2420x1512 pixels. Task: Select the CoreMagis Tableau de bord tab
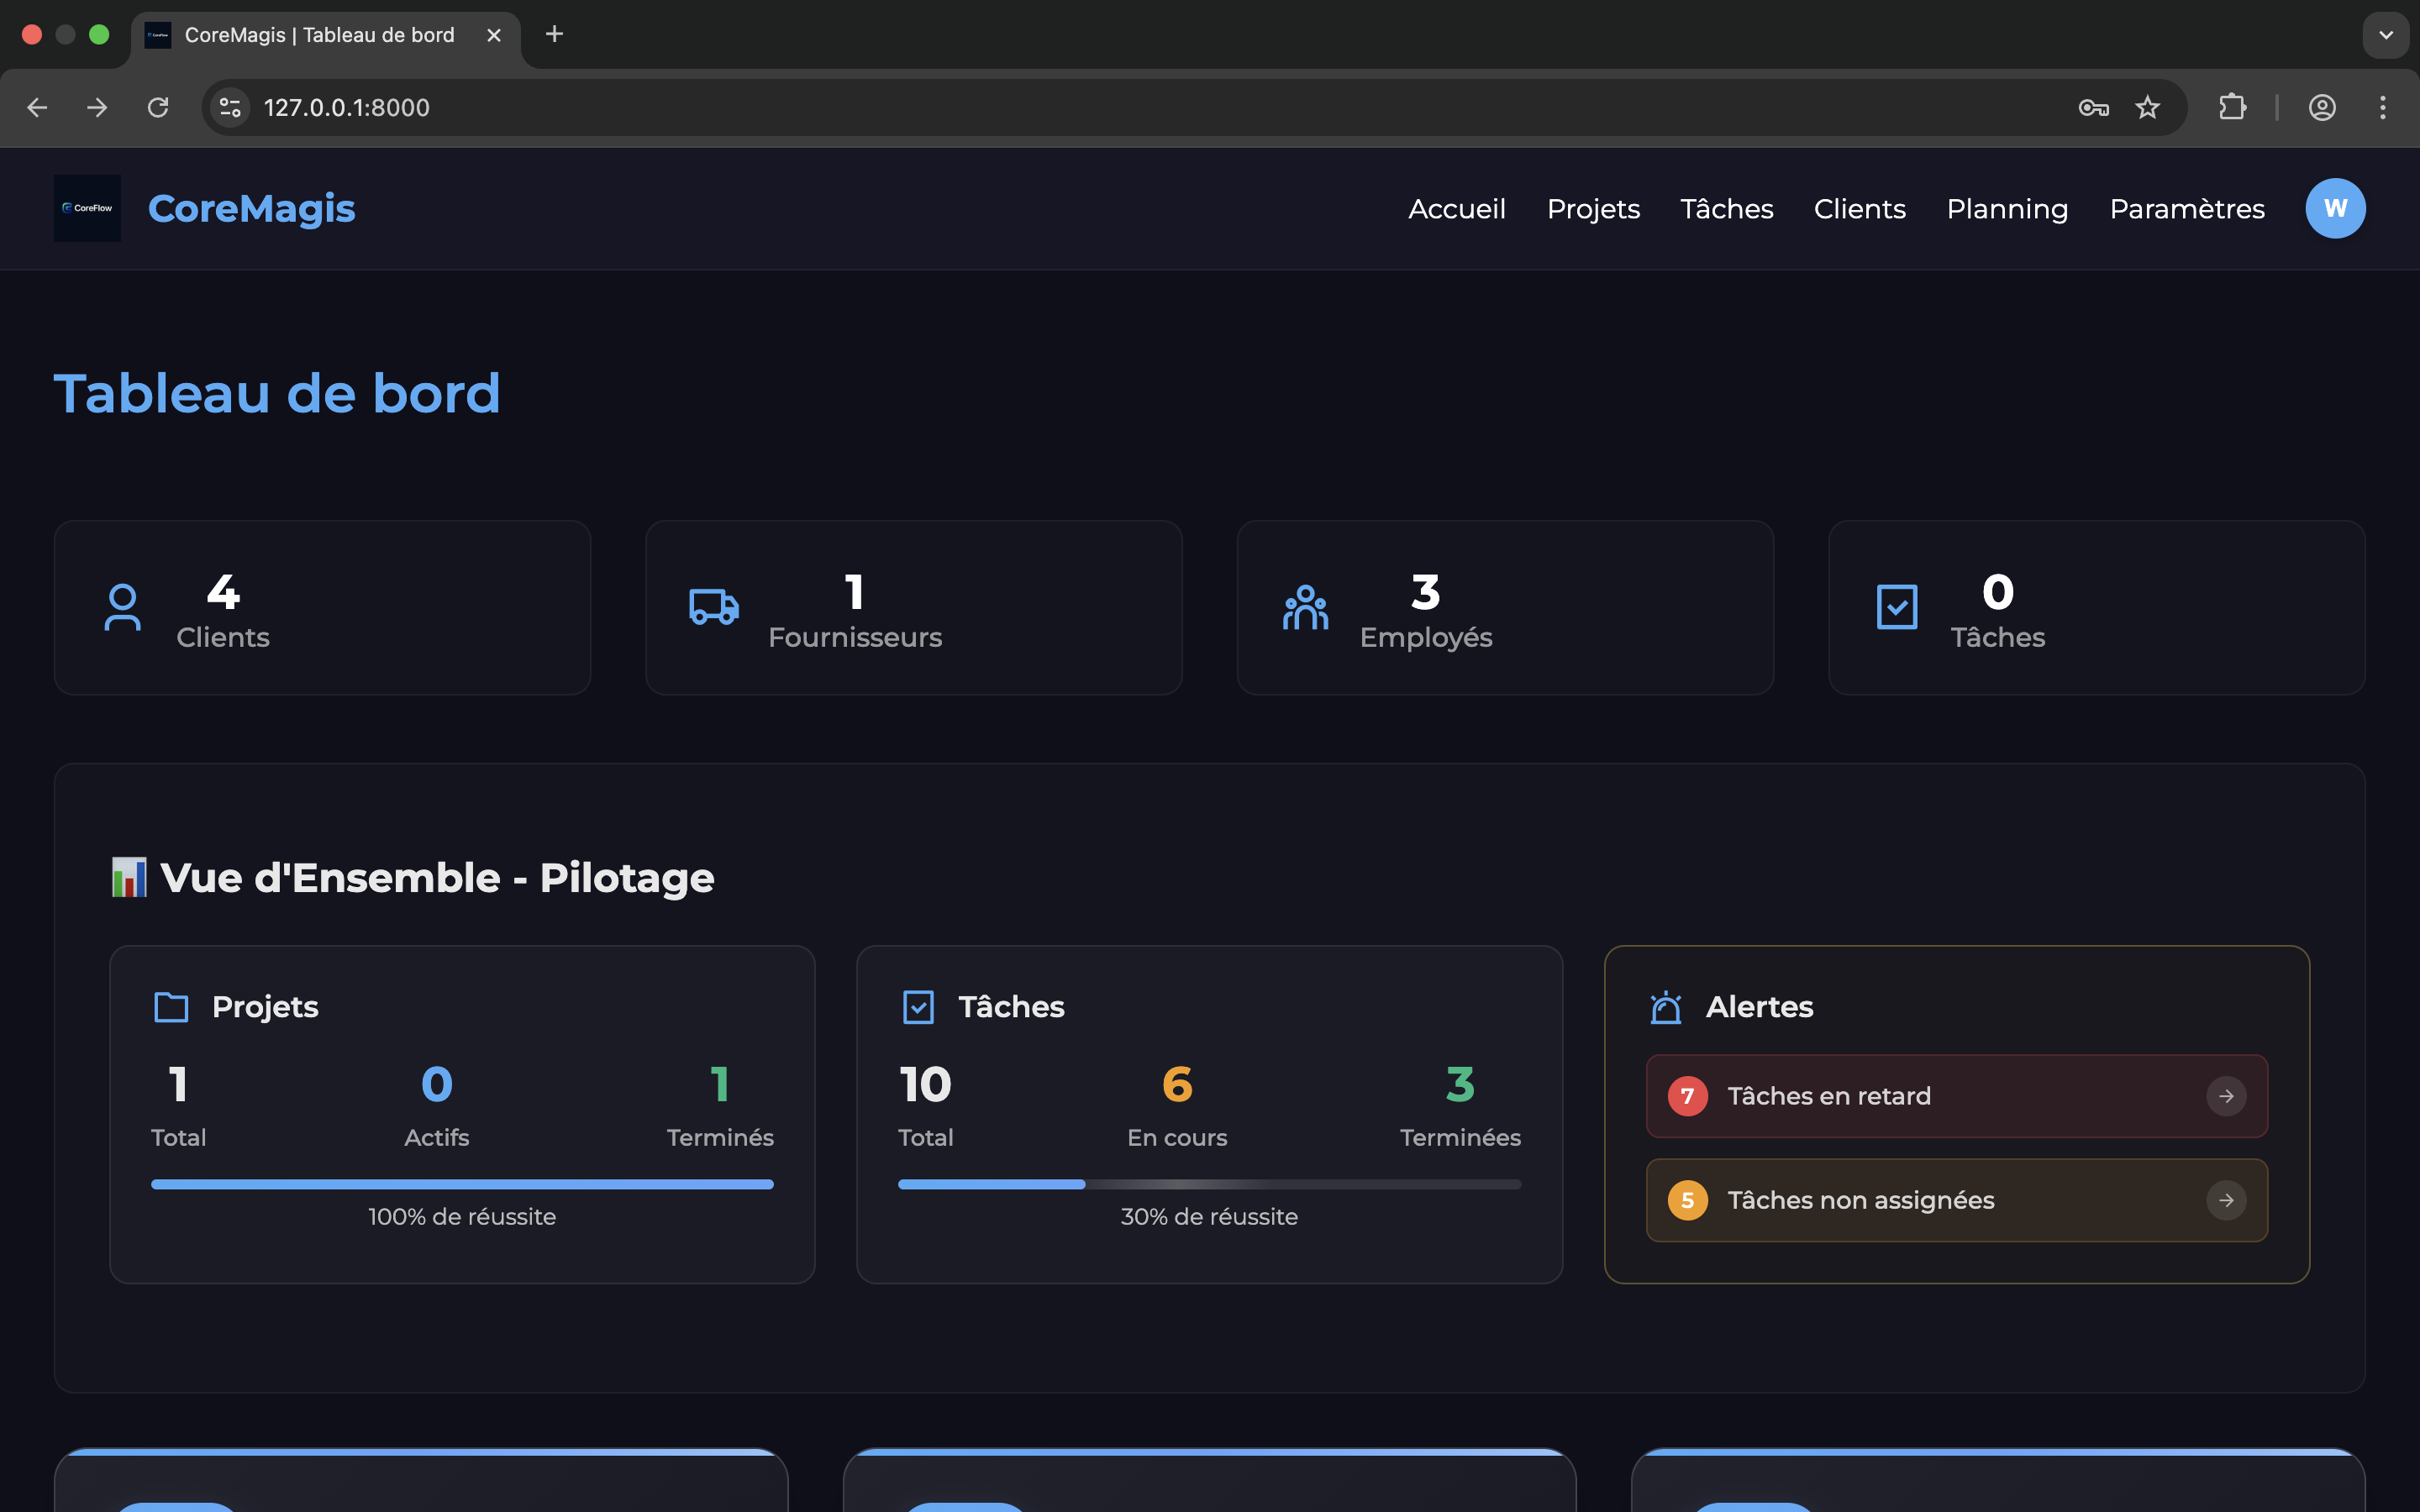[325, 35]
